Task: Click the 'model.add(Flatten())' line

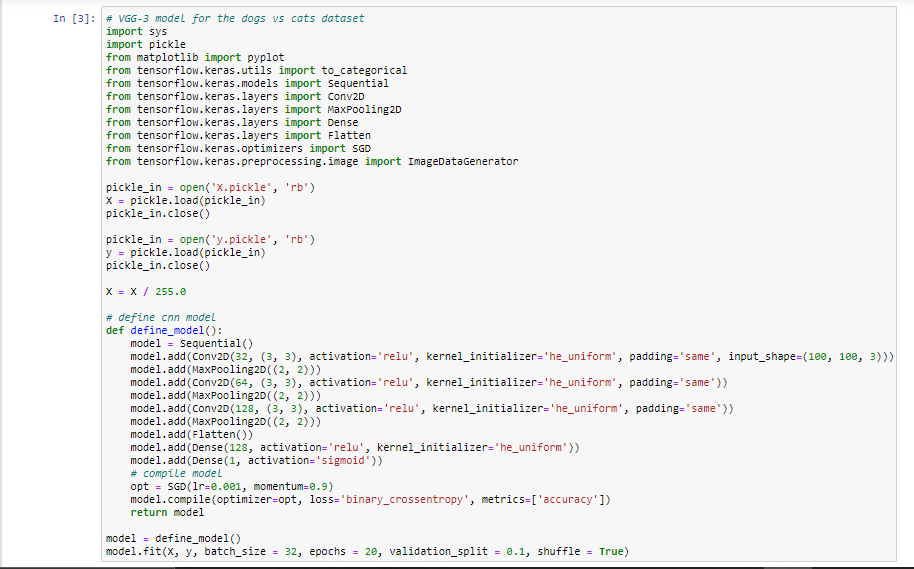Action: point(192,434)
